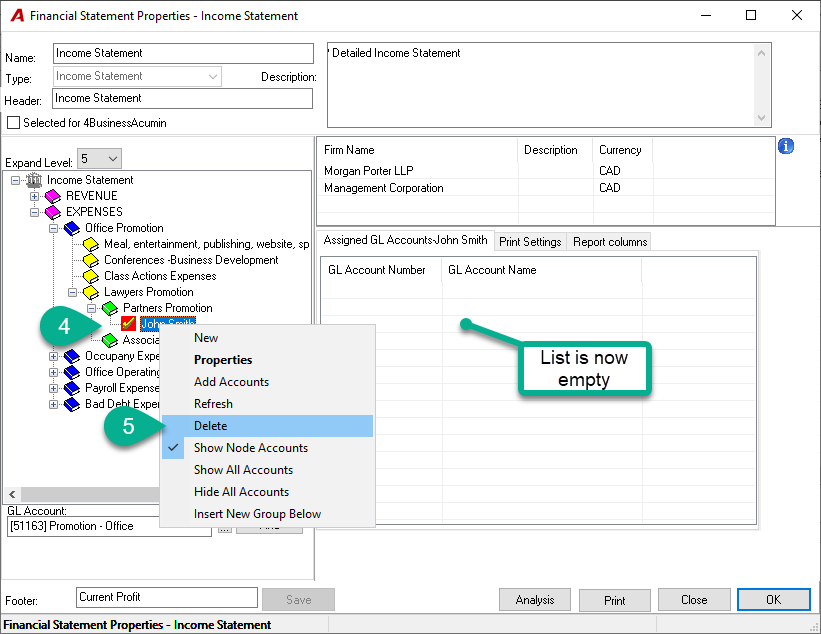Expand the REVENUE node
The image size is (821, 634).
tap(35, 196)
